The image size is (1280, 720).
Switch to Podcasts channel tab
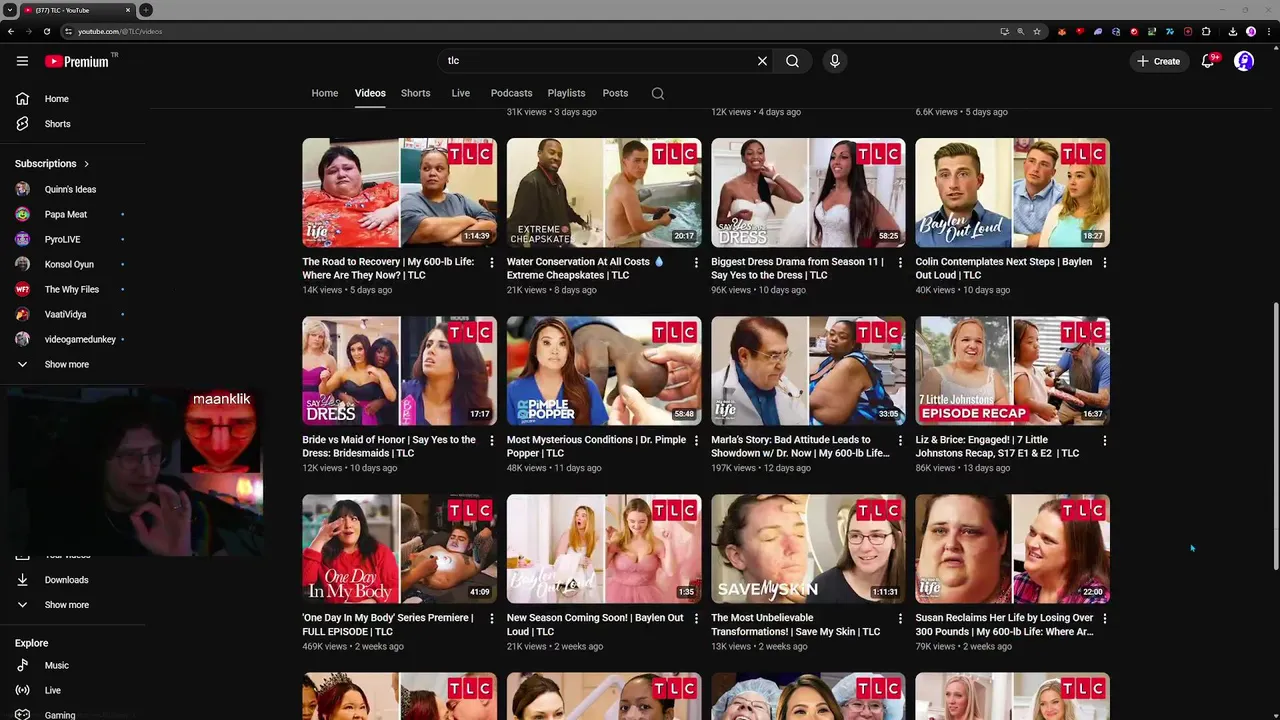coord(511,93)
